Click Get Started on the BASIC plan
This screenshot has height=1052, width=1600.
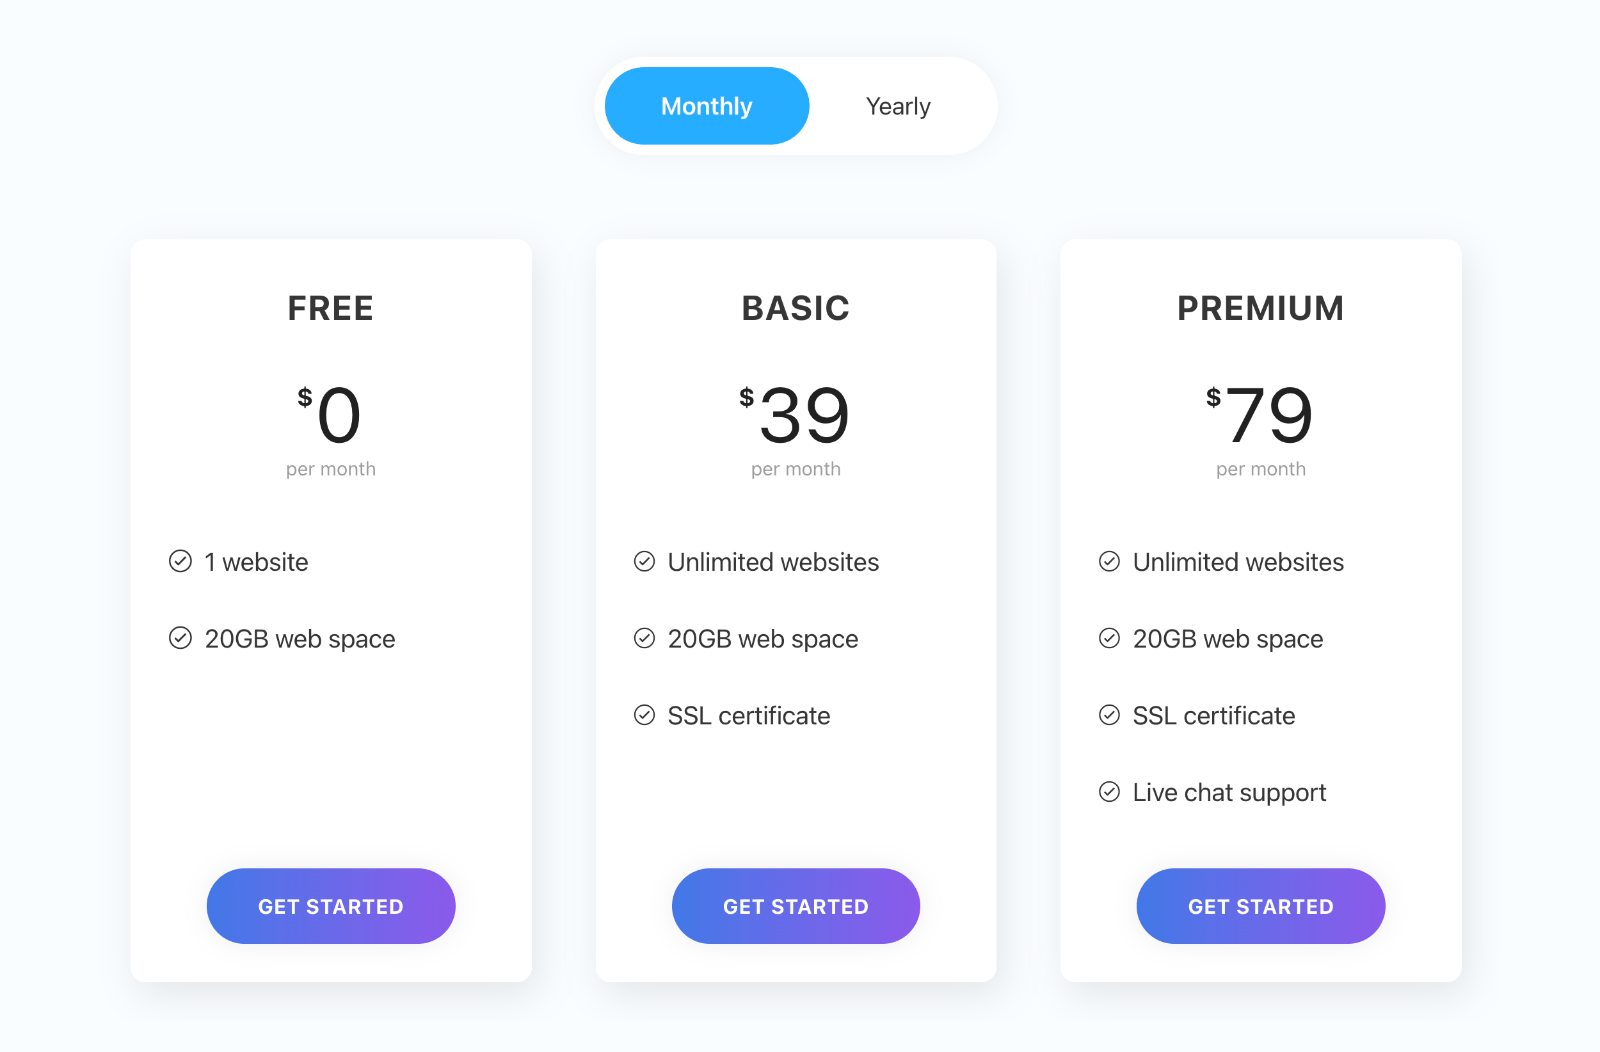(795, 906)
